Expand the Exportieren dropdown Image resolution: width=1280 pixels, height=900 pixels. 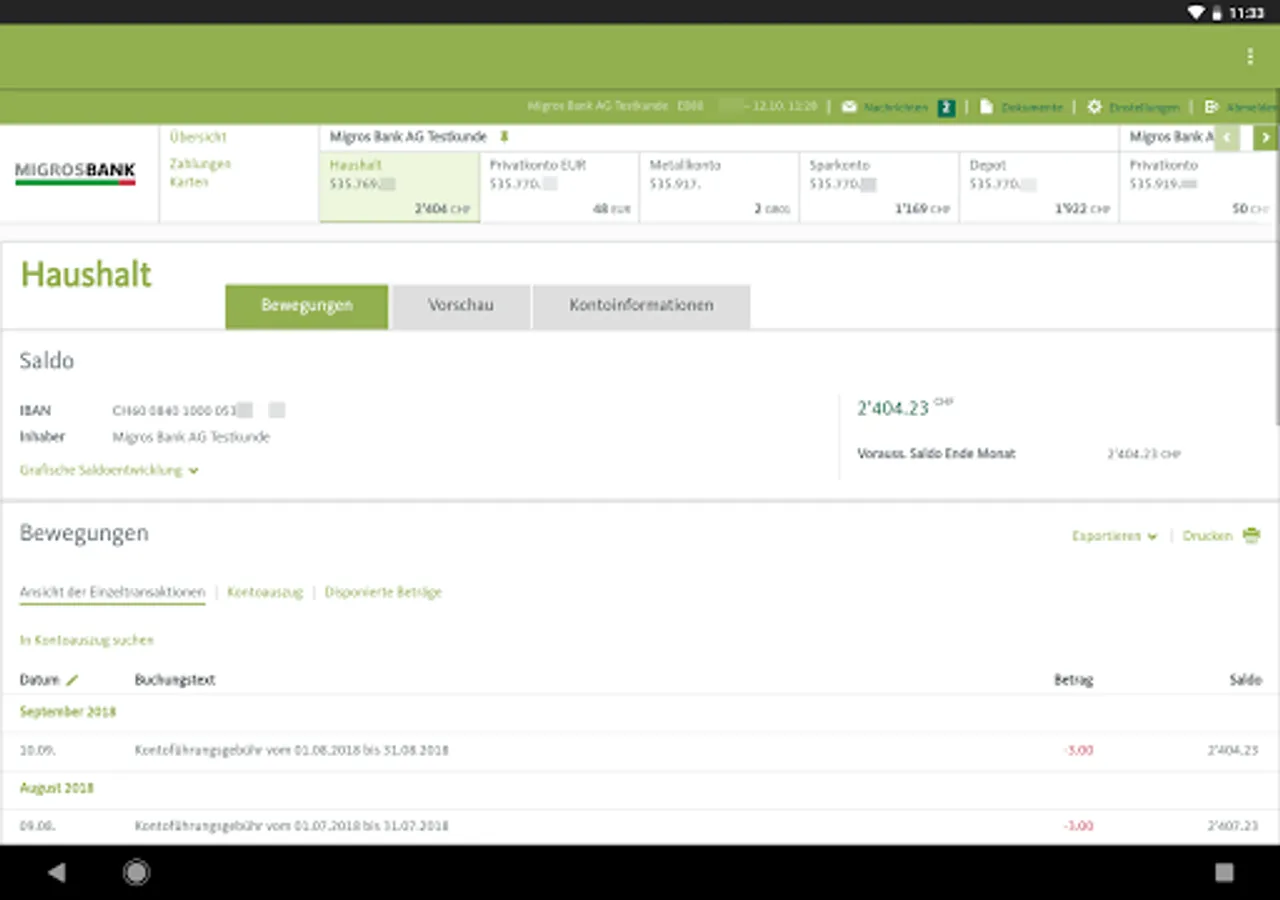1115,537
